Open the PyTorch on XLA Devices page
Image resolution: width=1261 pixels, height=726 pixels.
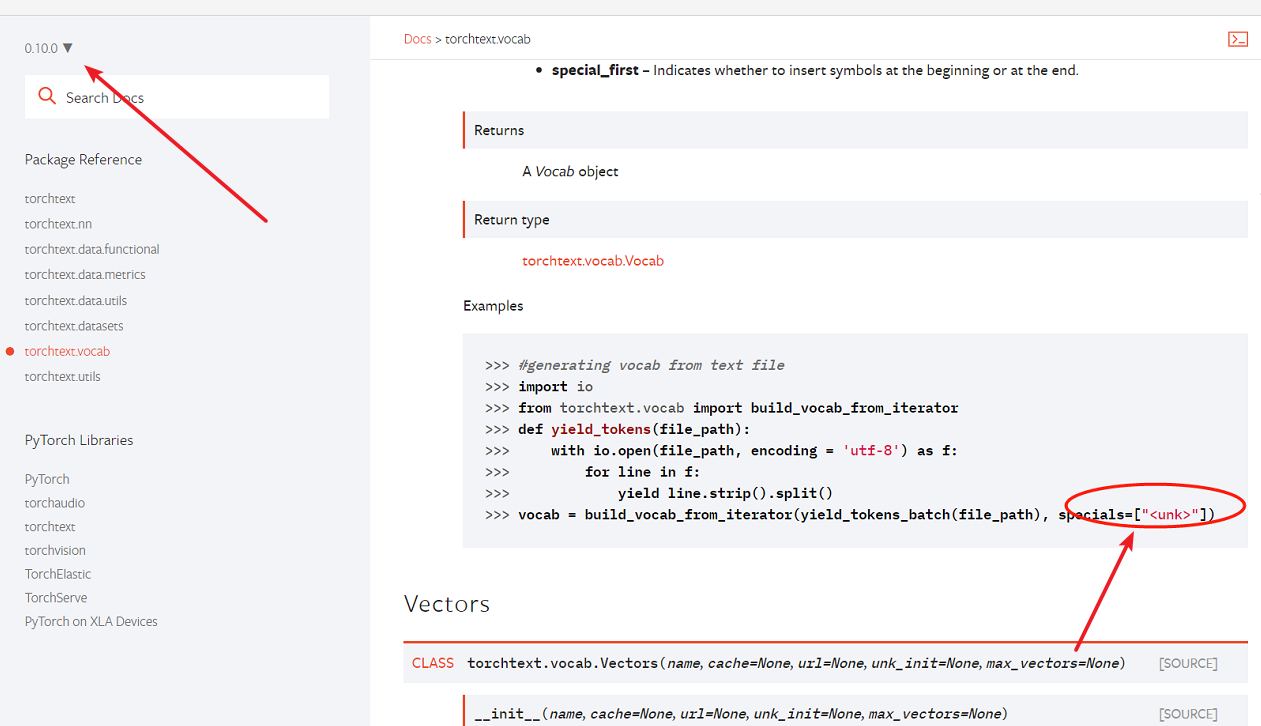coord(90,621)
